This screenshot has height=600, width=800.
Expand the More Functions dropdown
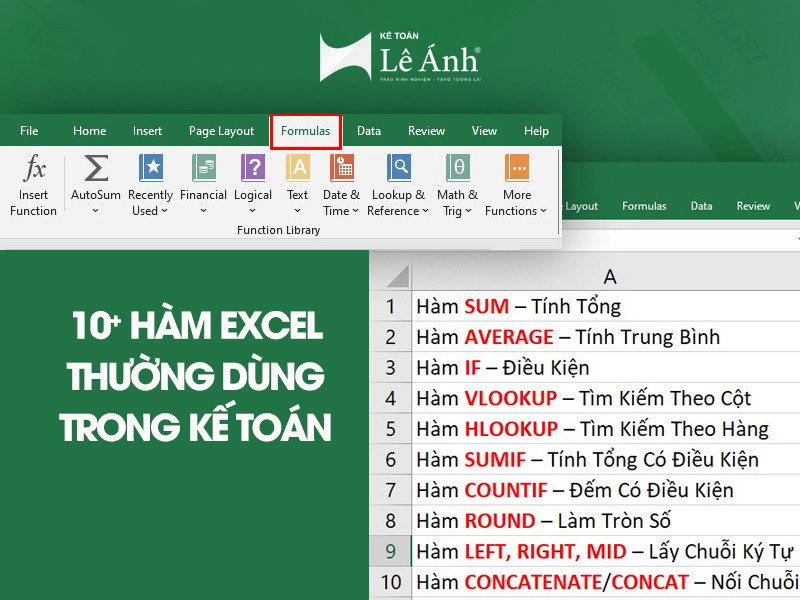[x=543, y=211]
